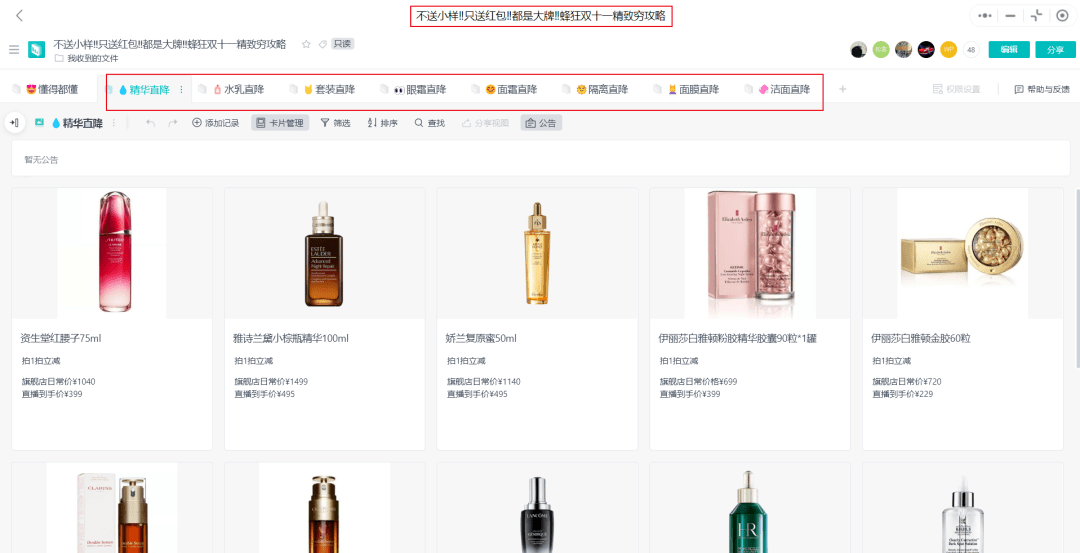Click the red Shiseido bottle image
Viewport: 1080px width, 553px height.
(x=112, y=253)
